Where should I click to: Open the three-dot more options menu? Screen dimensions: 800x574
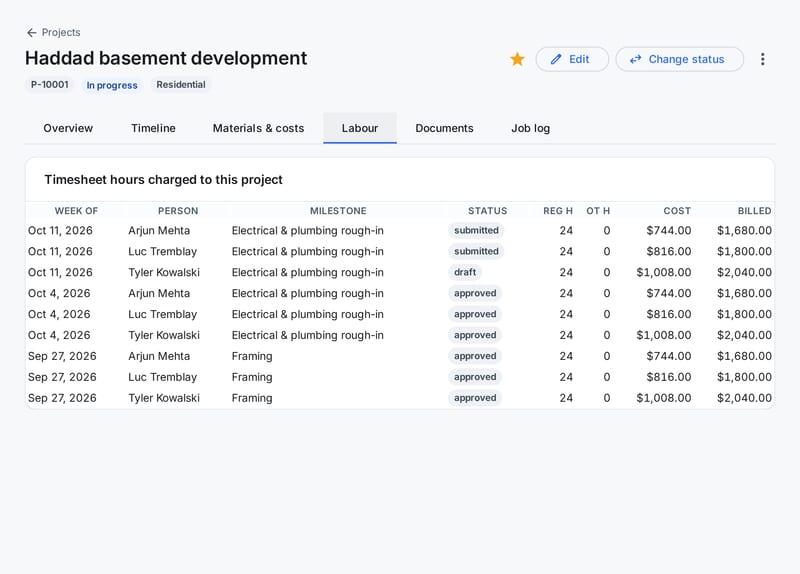click(762, 59)
